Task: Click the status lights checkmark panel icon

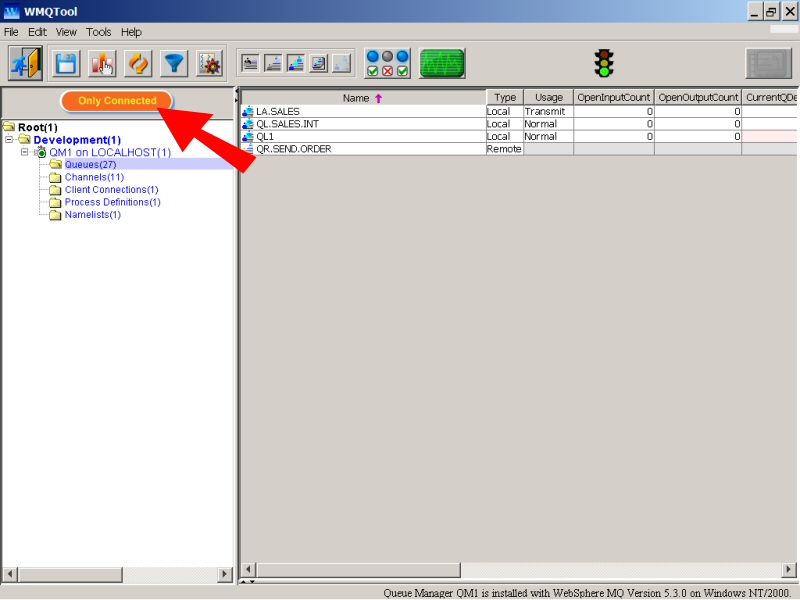Action: (x=387, y=63)
